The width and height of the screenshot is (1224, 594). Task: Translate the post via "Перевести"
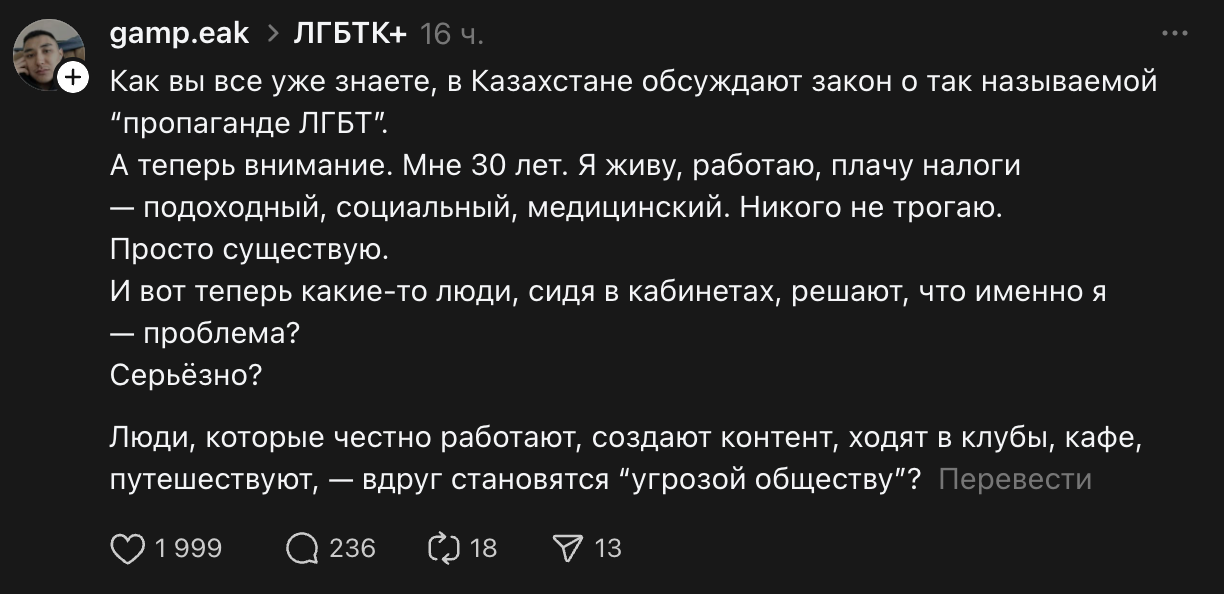coord(1015,480)
